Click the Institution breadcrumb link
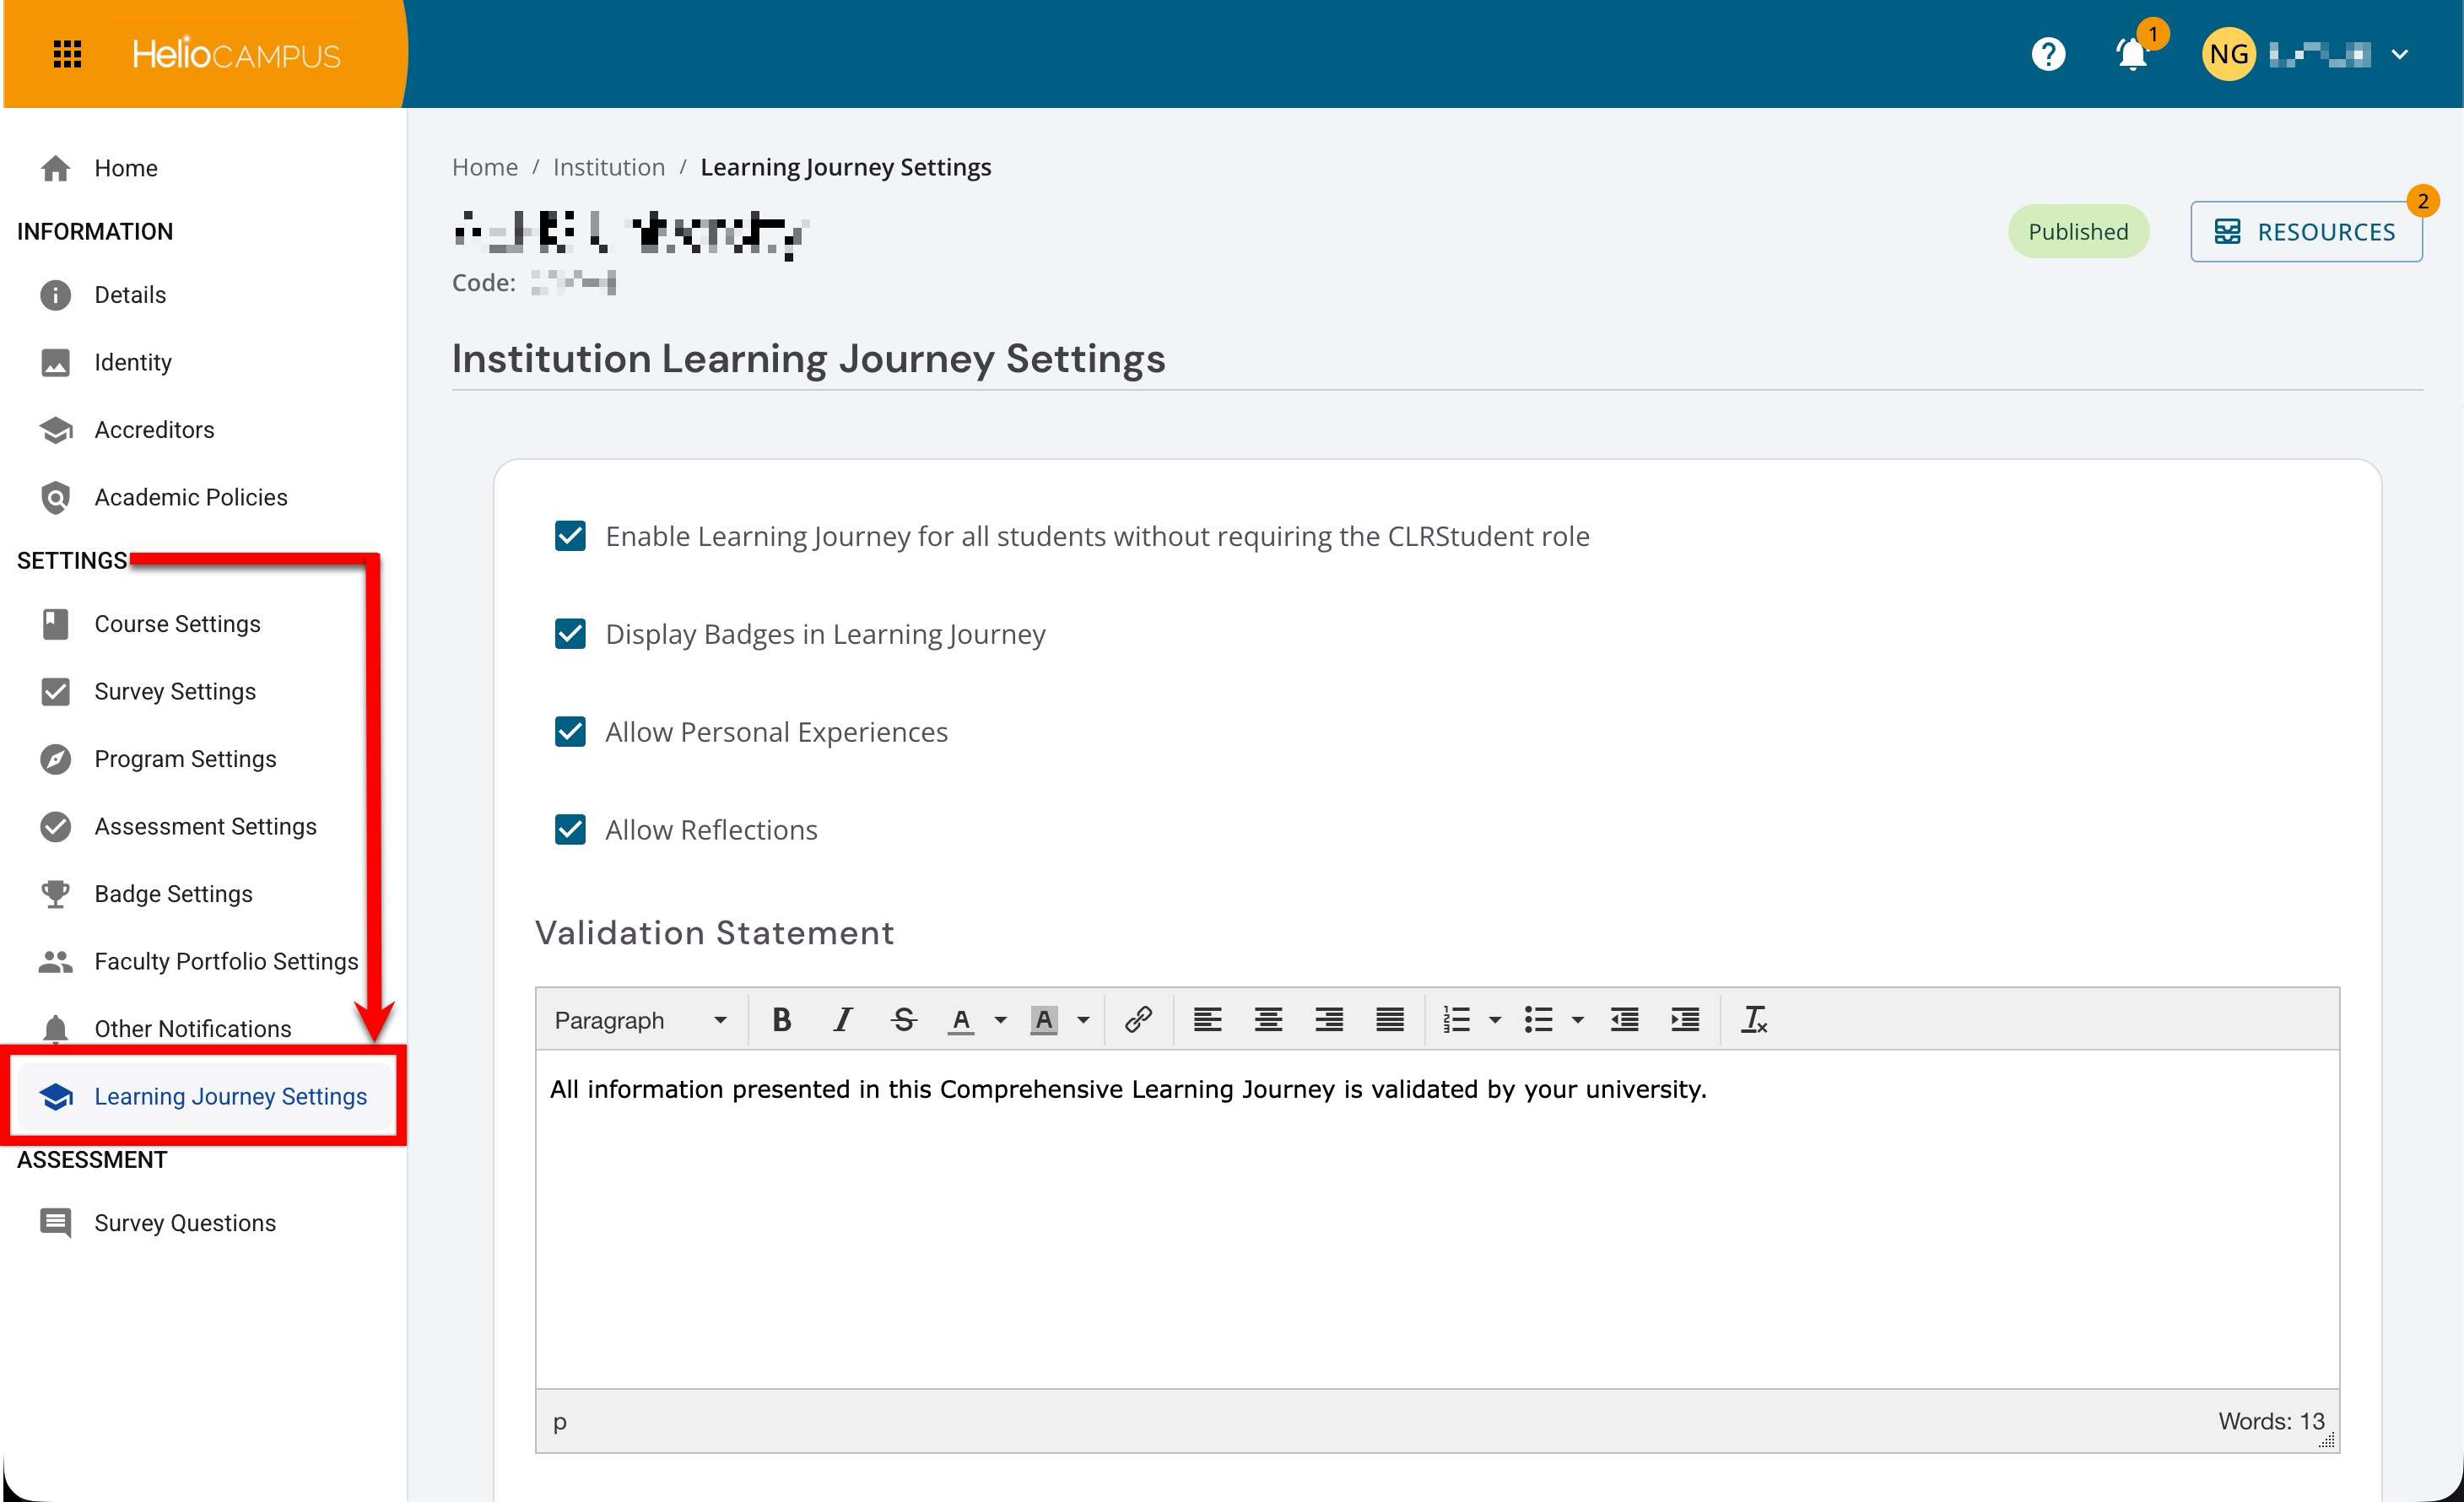Screen dimensions: 2464x1502 pos(608,167)
